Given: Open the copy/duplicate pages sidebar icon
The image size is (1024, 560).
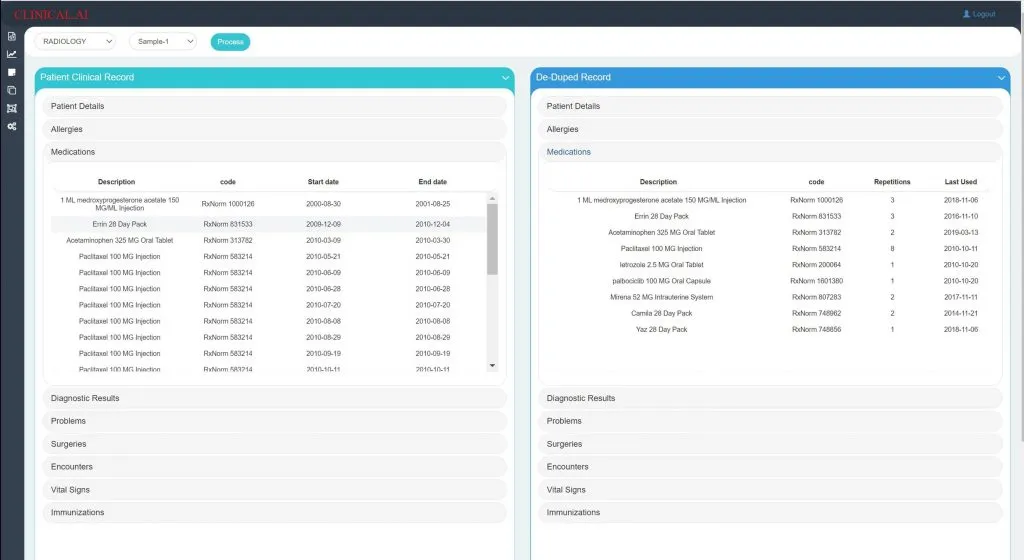Looking at the screenshot, I should (12, 90).
